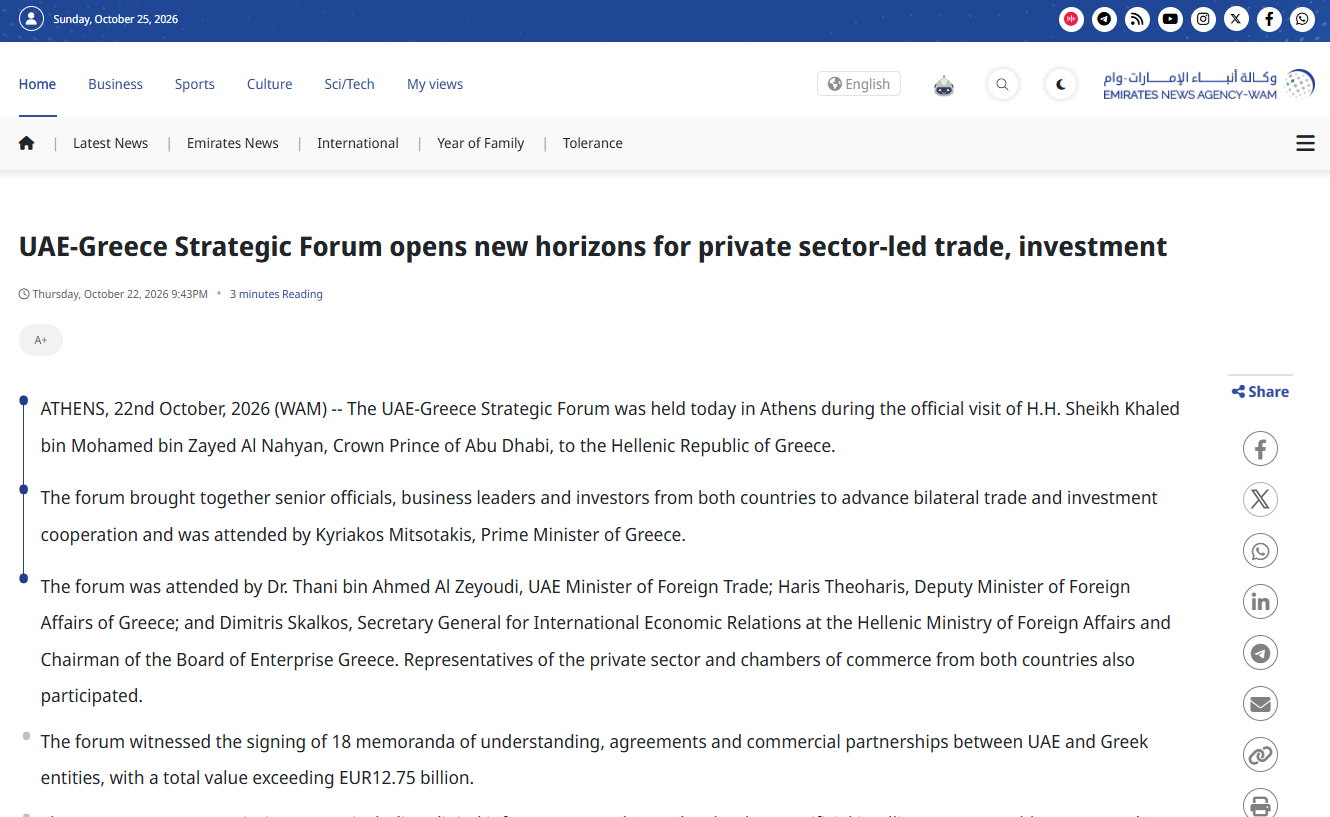1330x817 pixels.
Task: Share article on WhatsApp from sidebar
Action: coord(1260,551)
